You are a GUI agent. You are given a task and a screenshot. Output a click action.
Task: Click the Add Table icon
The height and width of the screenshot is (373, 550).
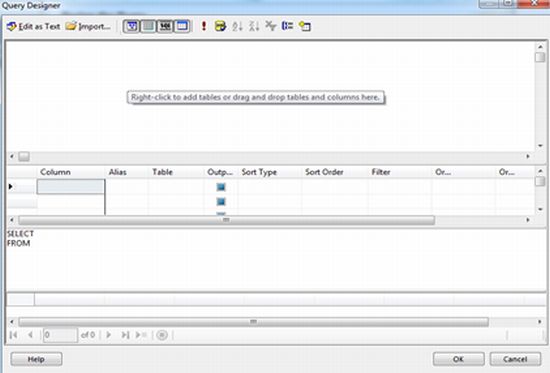[x=305, y=26]
